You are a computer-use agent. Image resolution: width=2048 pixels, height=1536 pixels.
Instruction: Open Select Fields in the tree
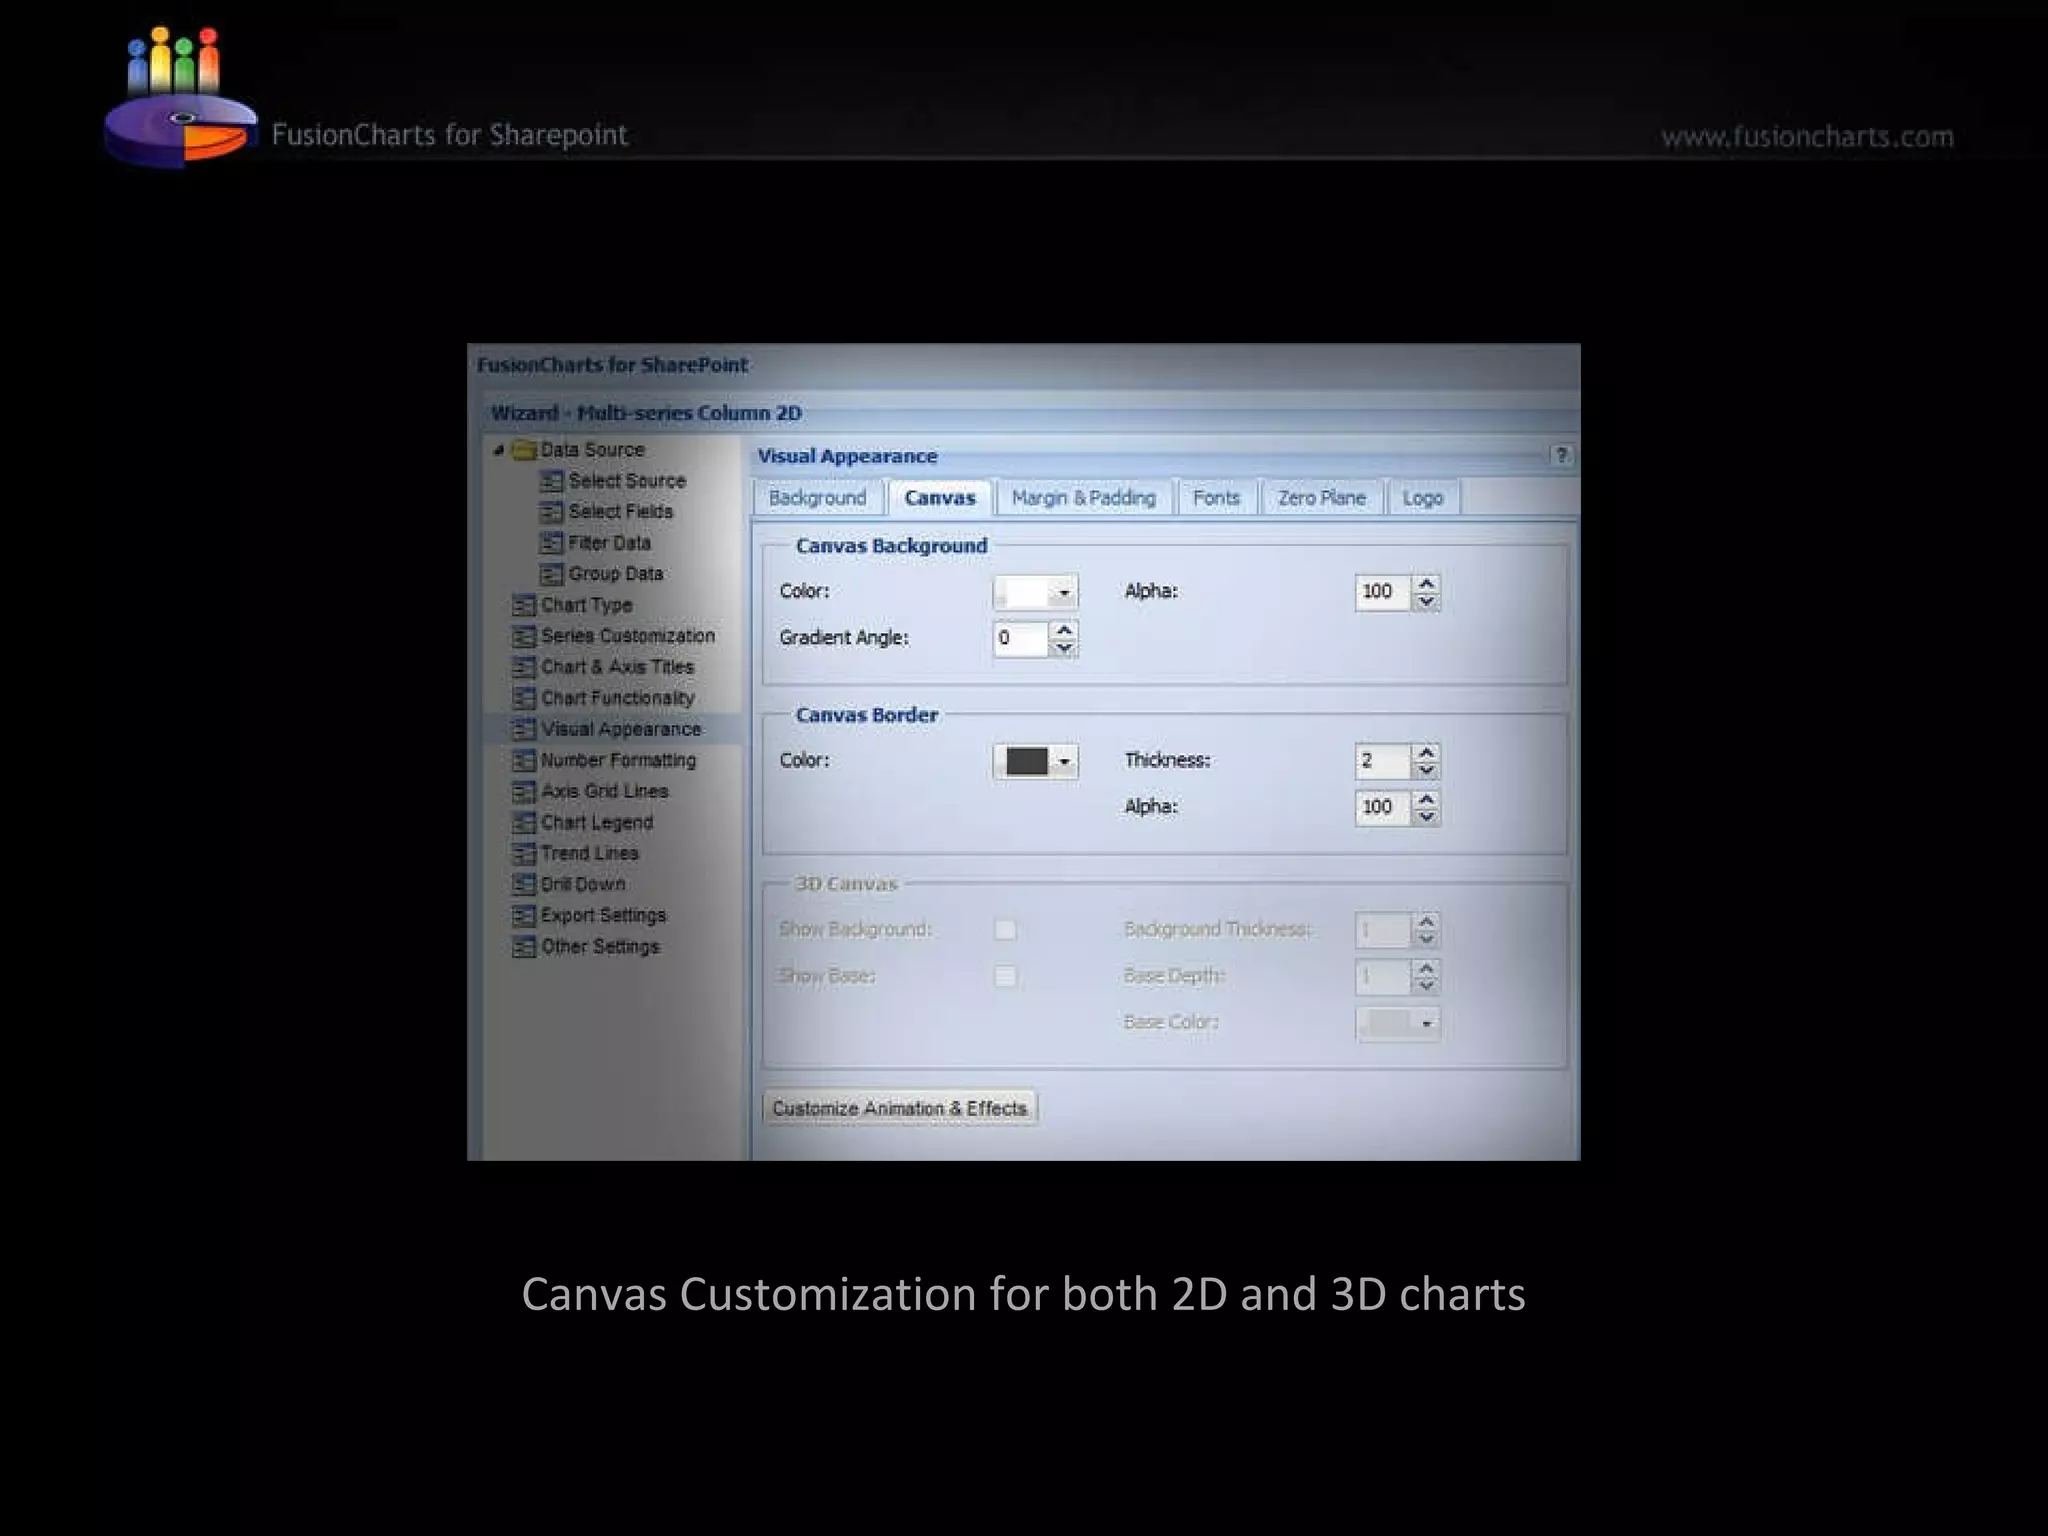(621, 512)
